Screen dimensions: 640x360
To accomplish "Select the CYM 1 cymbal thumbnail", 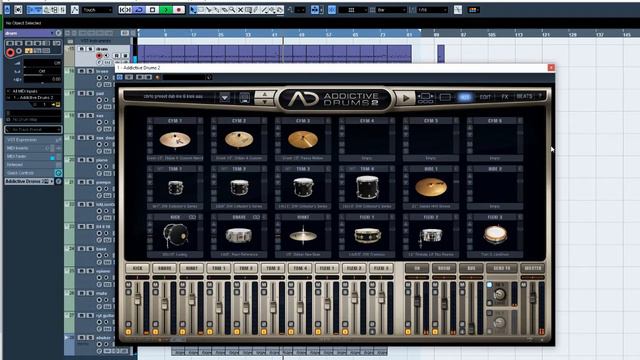I will (x=175, y=140).
